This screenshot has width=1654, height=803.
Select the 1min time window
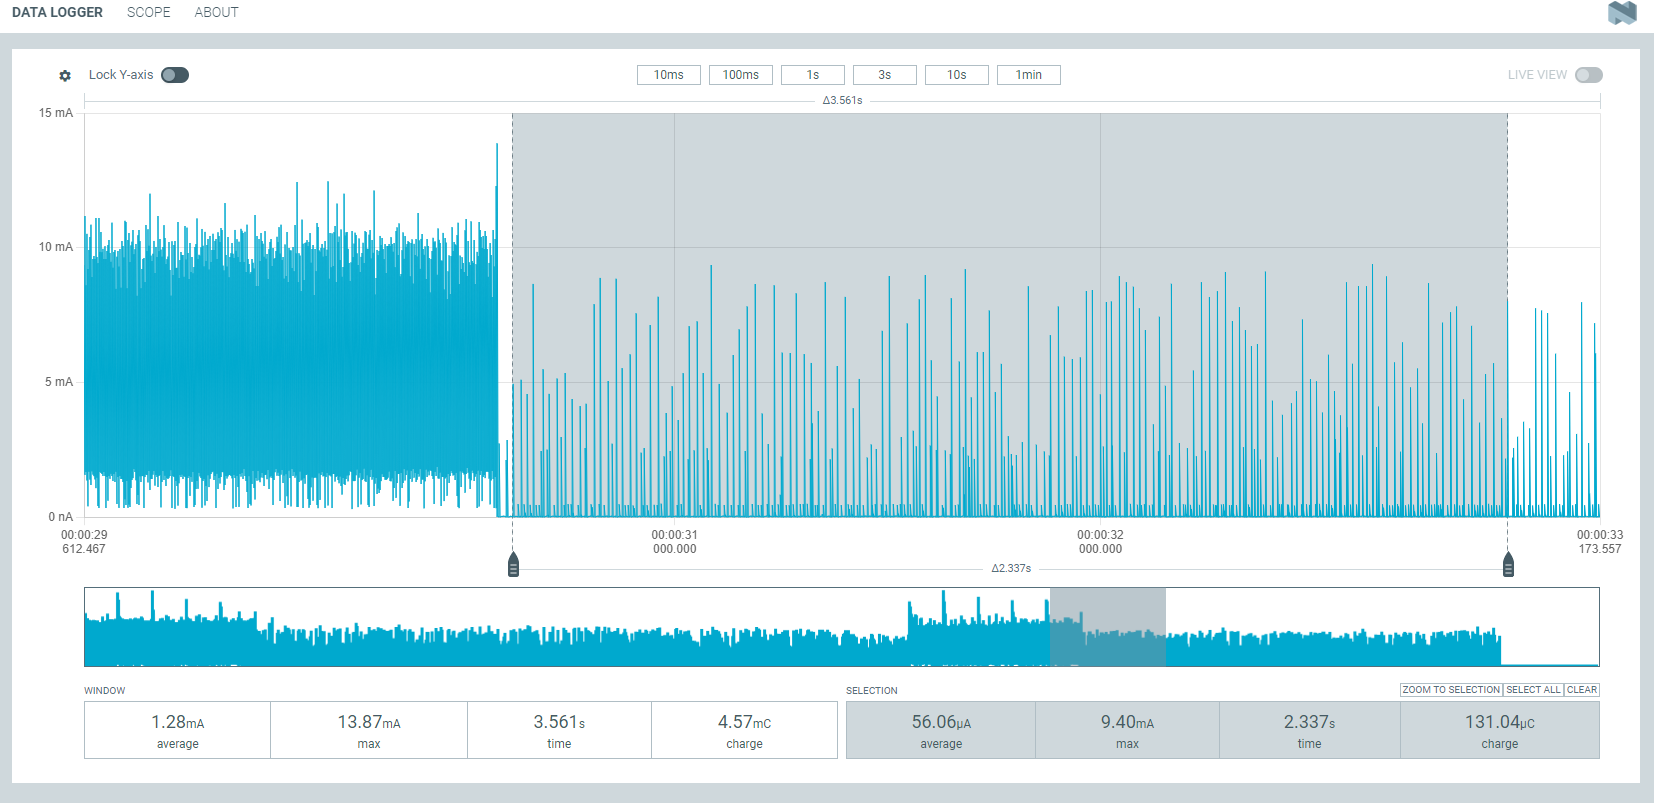pyautogui.click(x=1028, y=75)
